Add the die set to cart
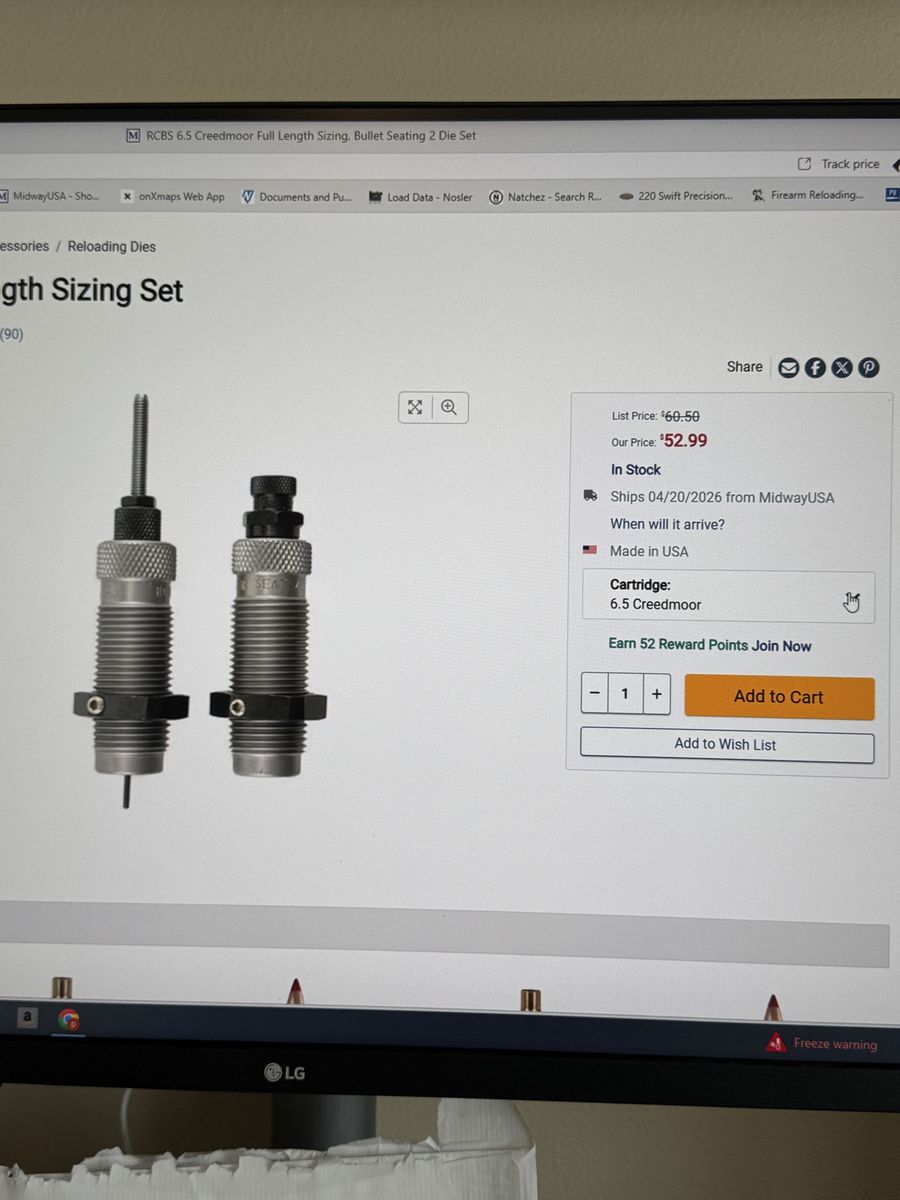 (779, 697)
